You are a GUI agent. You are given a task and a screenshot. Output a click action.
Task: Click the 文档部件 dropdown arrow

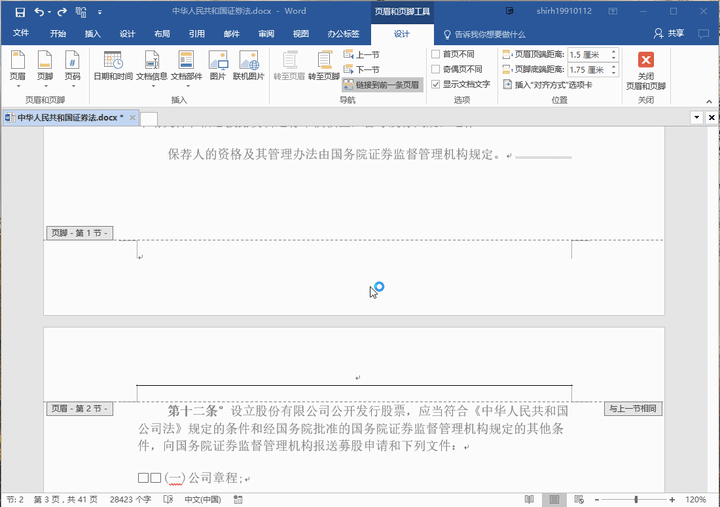(x=186, y=86)
